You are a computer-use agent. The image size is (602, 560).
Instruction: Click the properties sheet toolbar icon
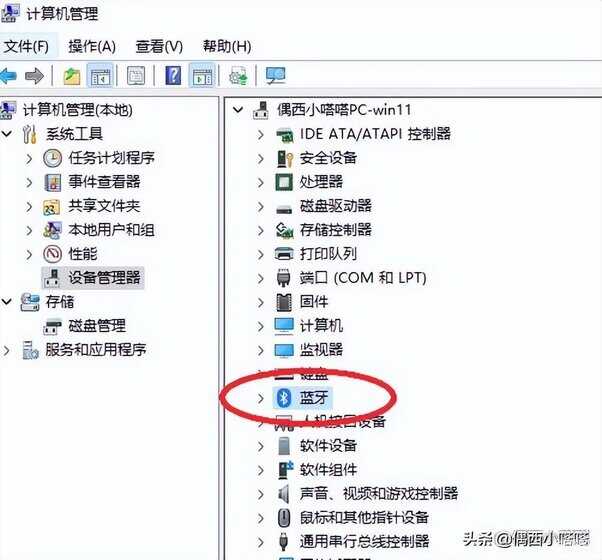(x=136, y=76)
